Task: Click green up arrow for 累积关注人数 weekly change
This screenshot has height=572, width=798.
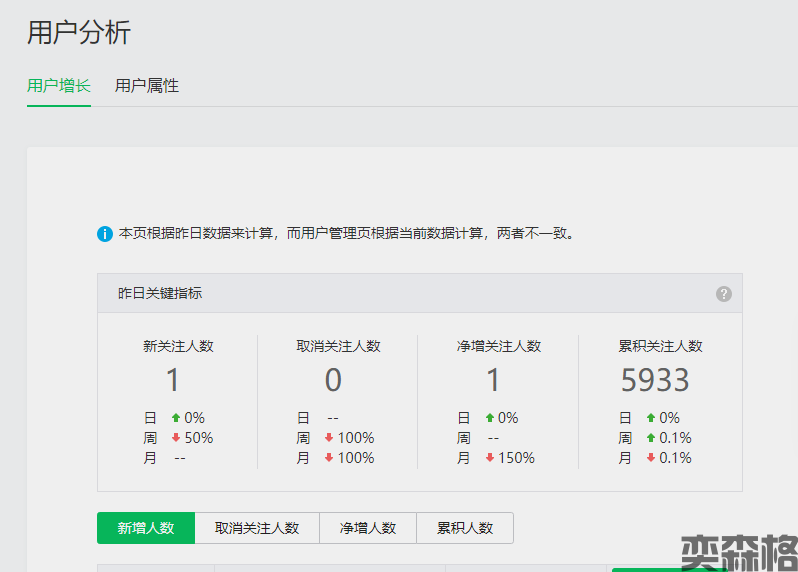Action: (x=651, y=438)
